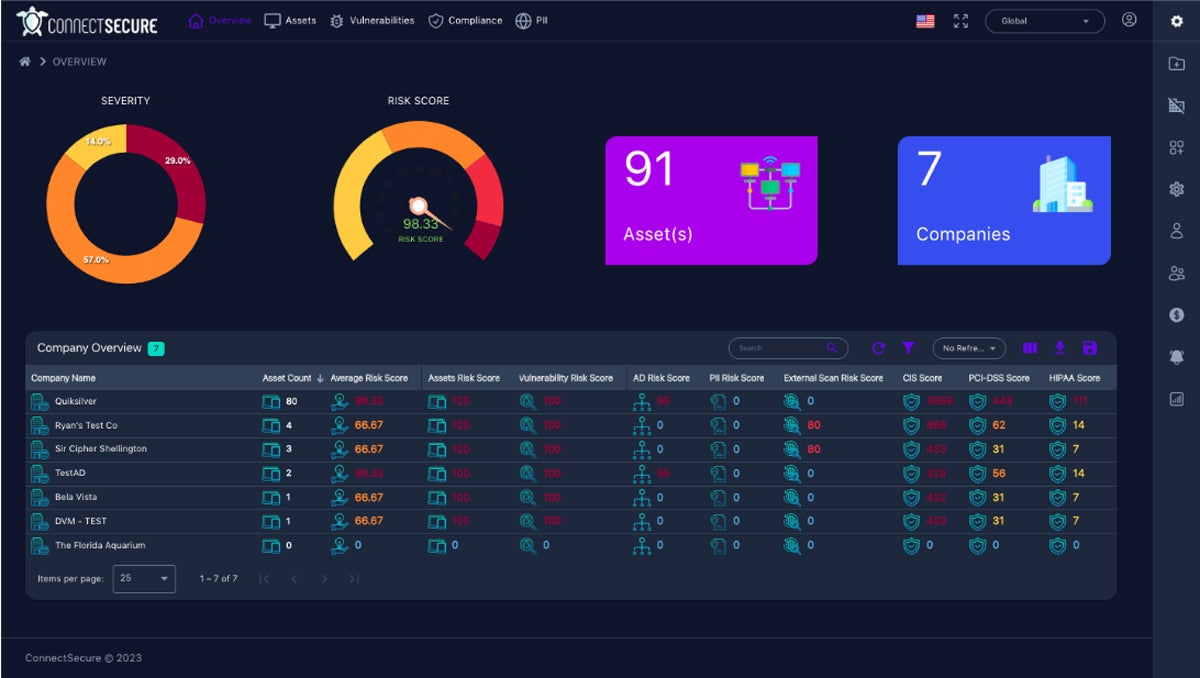Open the table filter options
This screenshot has height=678, width=1200.
point(908,348)
